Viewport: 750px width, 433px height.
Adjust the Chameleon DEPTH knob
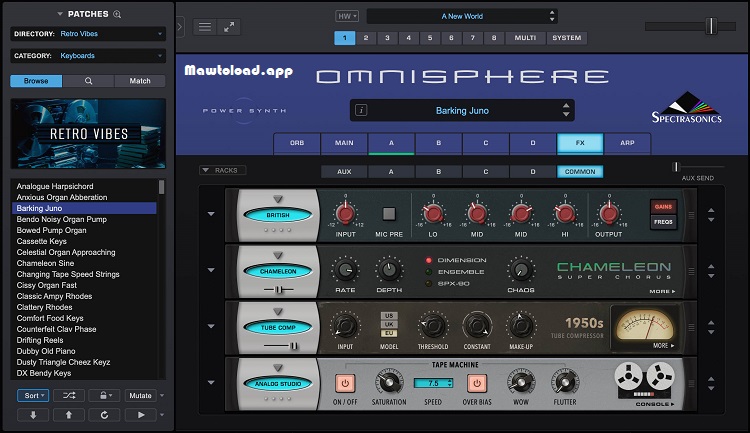click(389, 270)
